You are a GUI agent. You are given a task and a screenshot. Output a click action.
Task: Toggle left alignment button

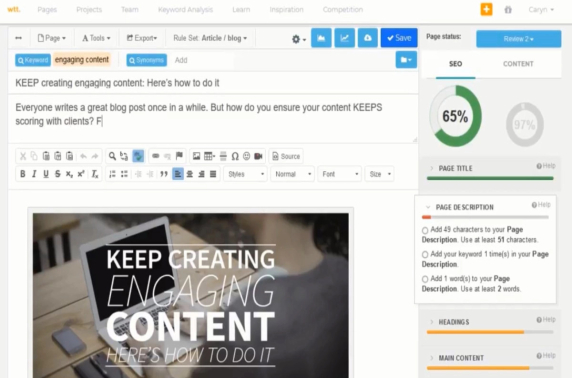click(178, 174)
